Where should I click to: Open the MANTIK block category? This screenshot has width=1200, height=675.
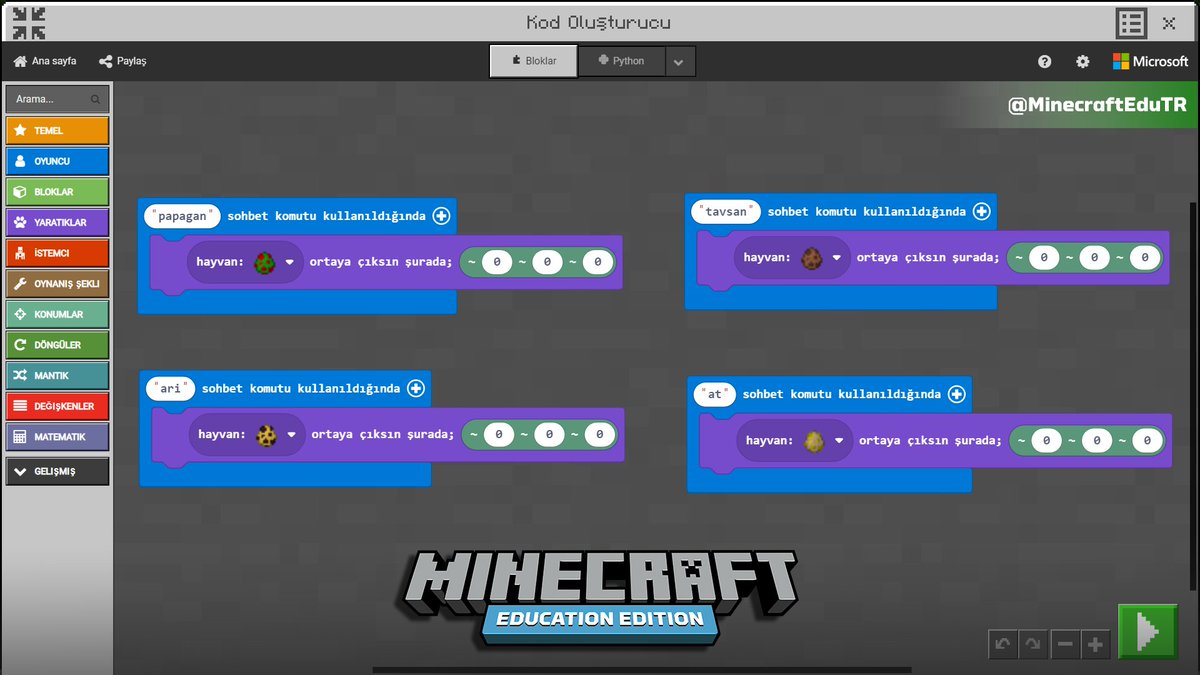pyautogui.click(x=57, y=376)
